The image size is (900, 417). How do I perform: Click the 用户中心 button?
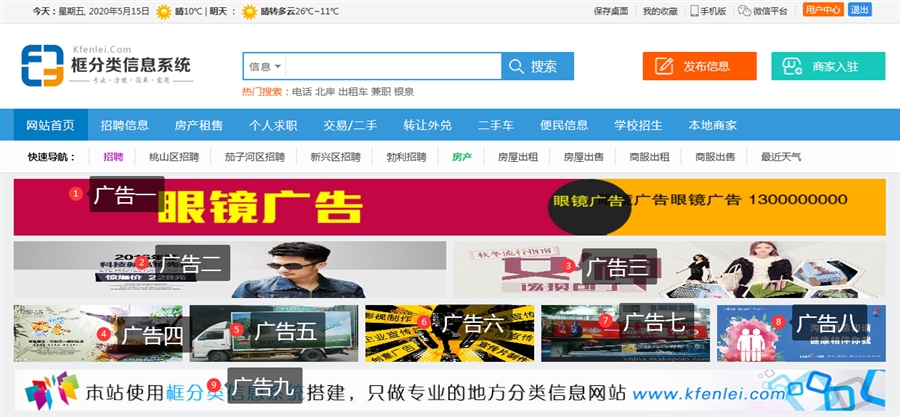(x=822, y=10)
